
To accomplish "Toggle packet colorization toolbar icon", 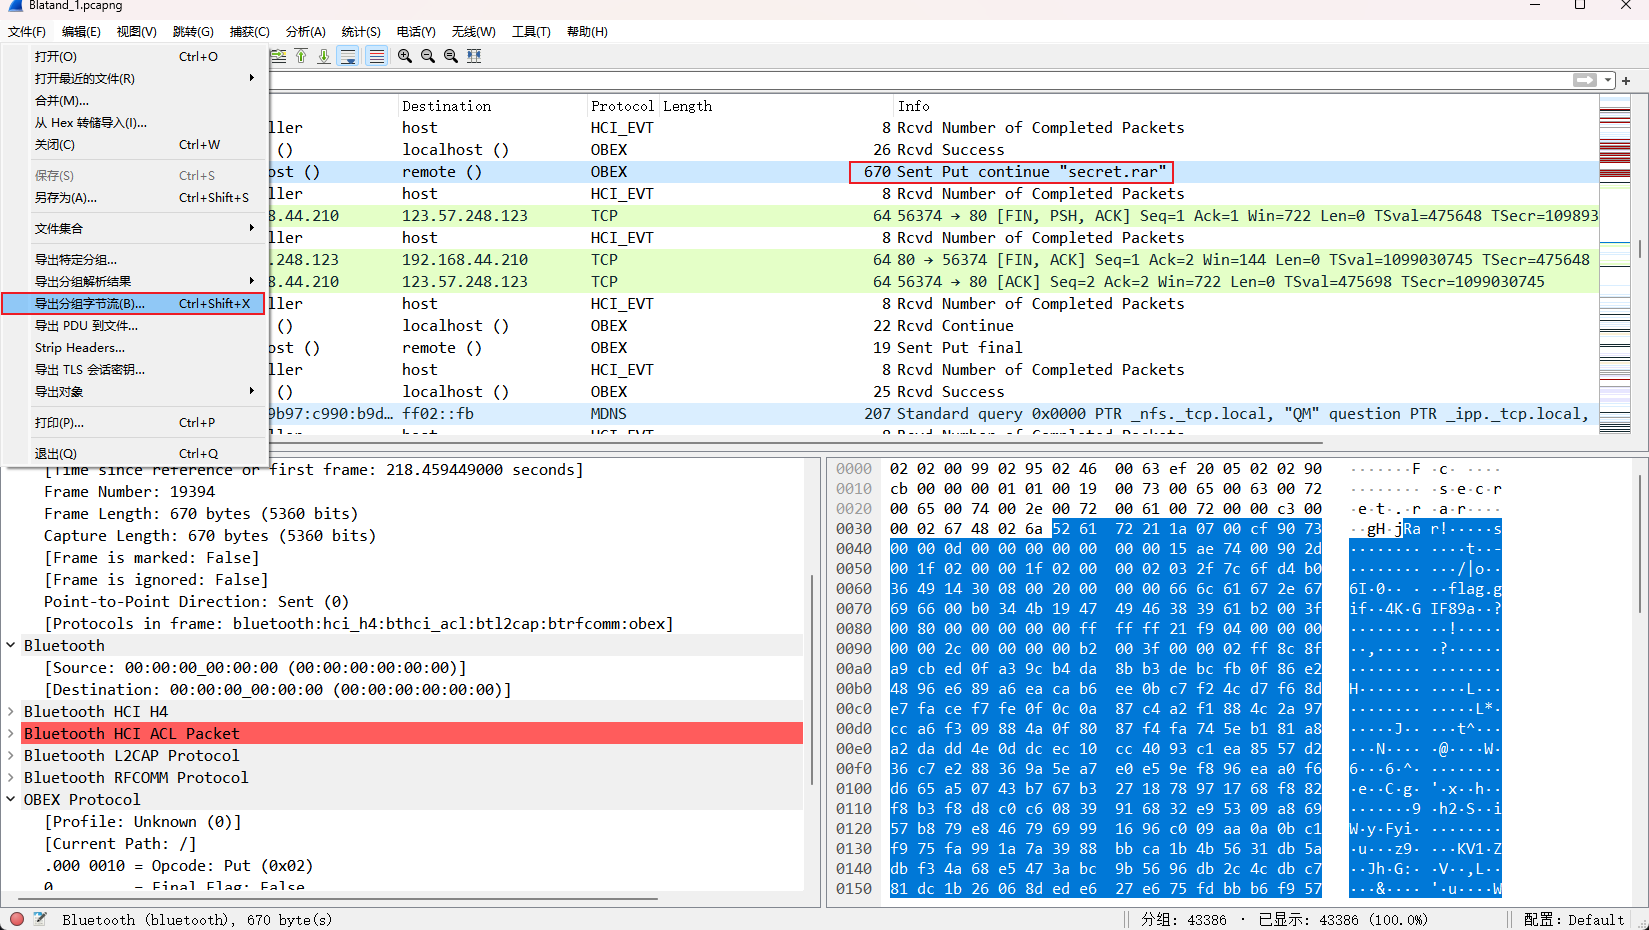I will point(376,56).
